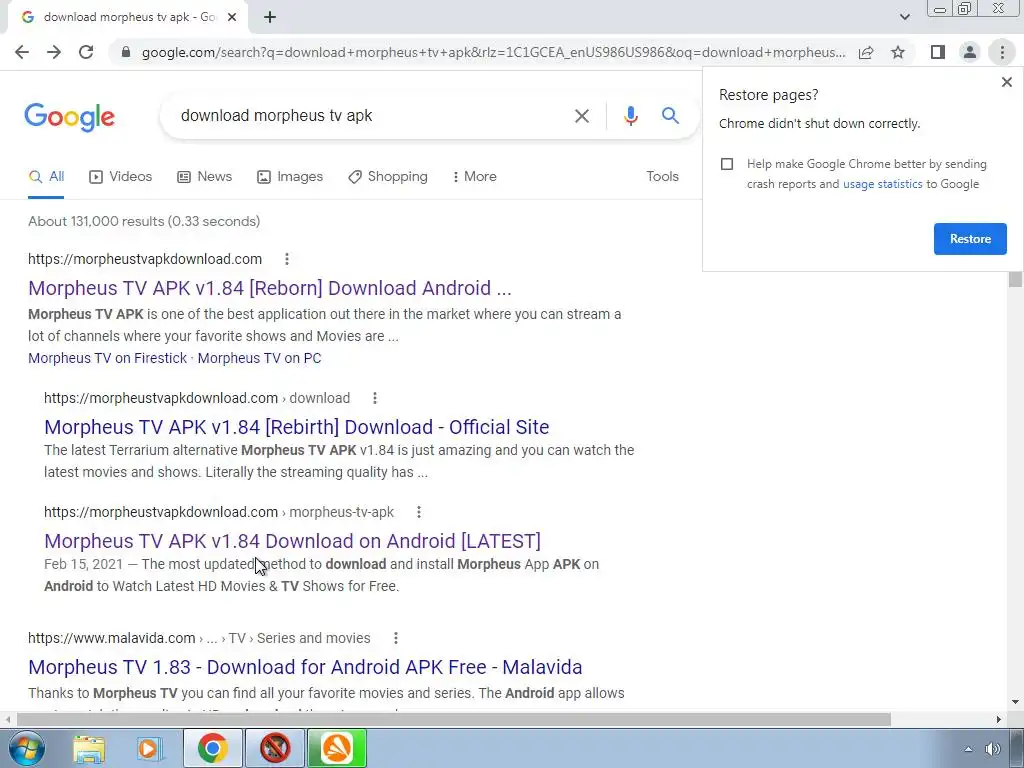The width and height of the screenshot is (1024, 768).
Task: View site information via the lock icon
Action: (x=126, y=52)
